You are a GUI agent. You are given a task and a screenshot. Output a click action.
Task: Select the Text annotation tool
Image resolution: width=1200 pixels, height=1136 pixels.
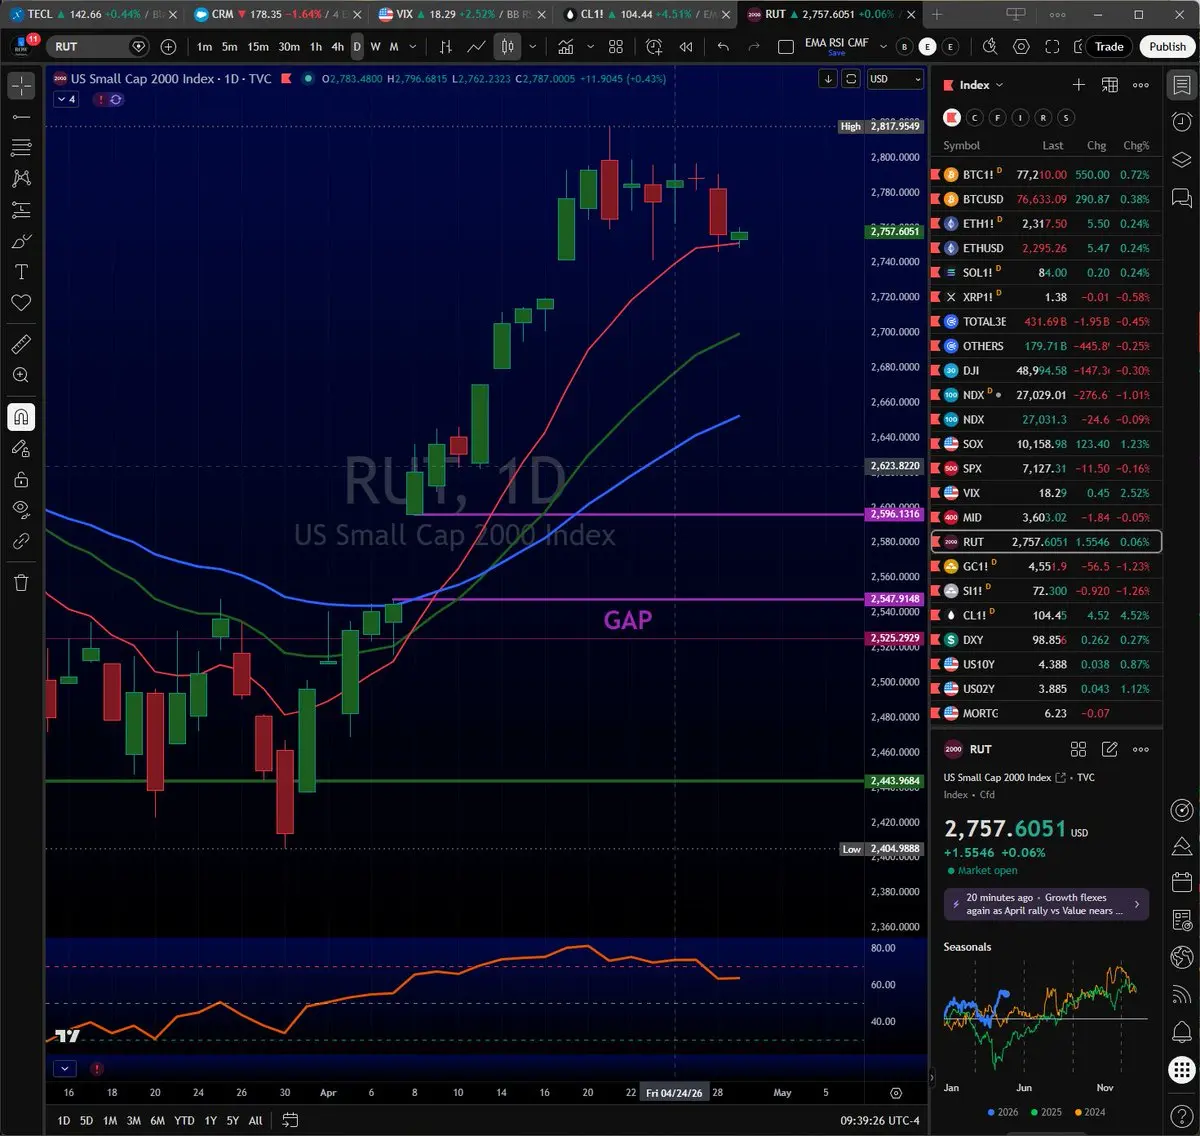pos(21,272)
